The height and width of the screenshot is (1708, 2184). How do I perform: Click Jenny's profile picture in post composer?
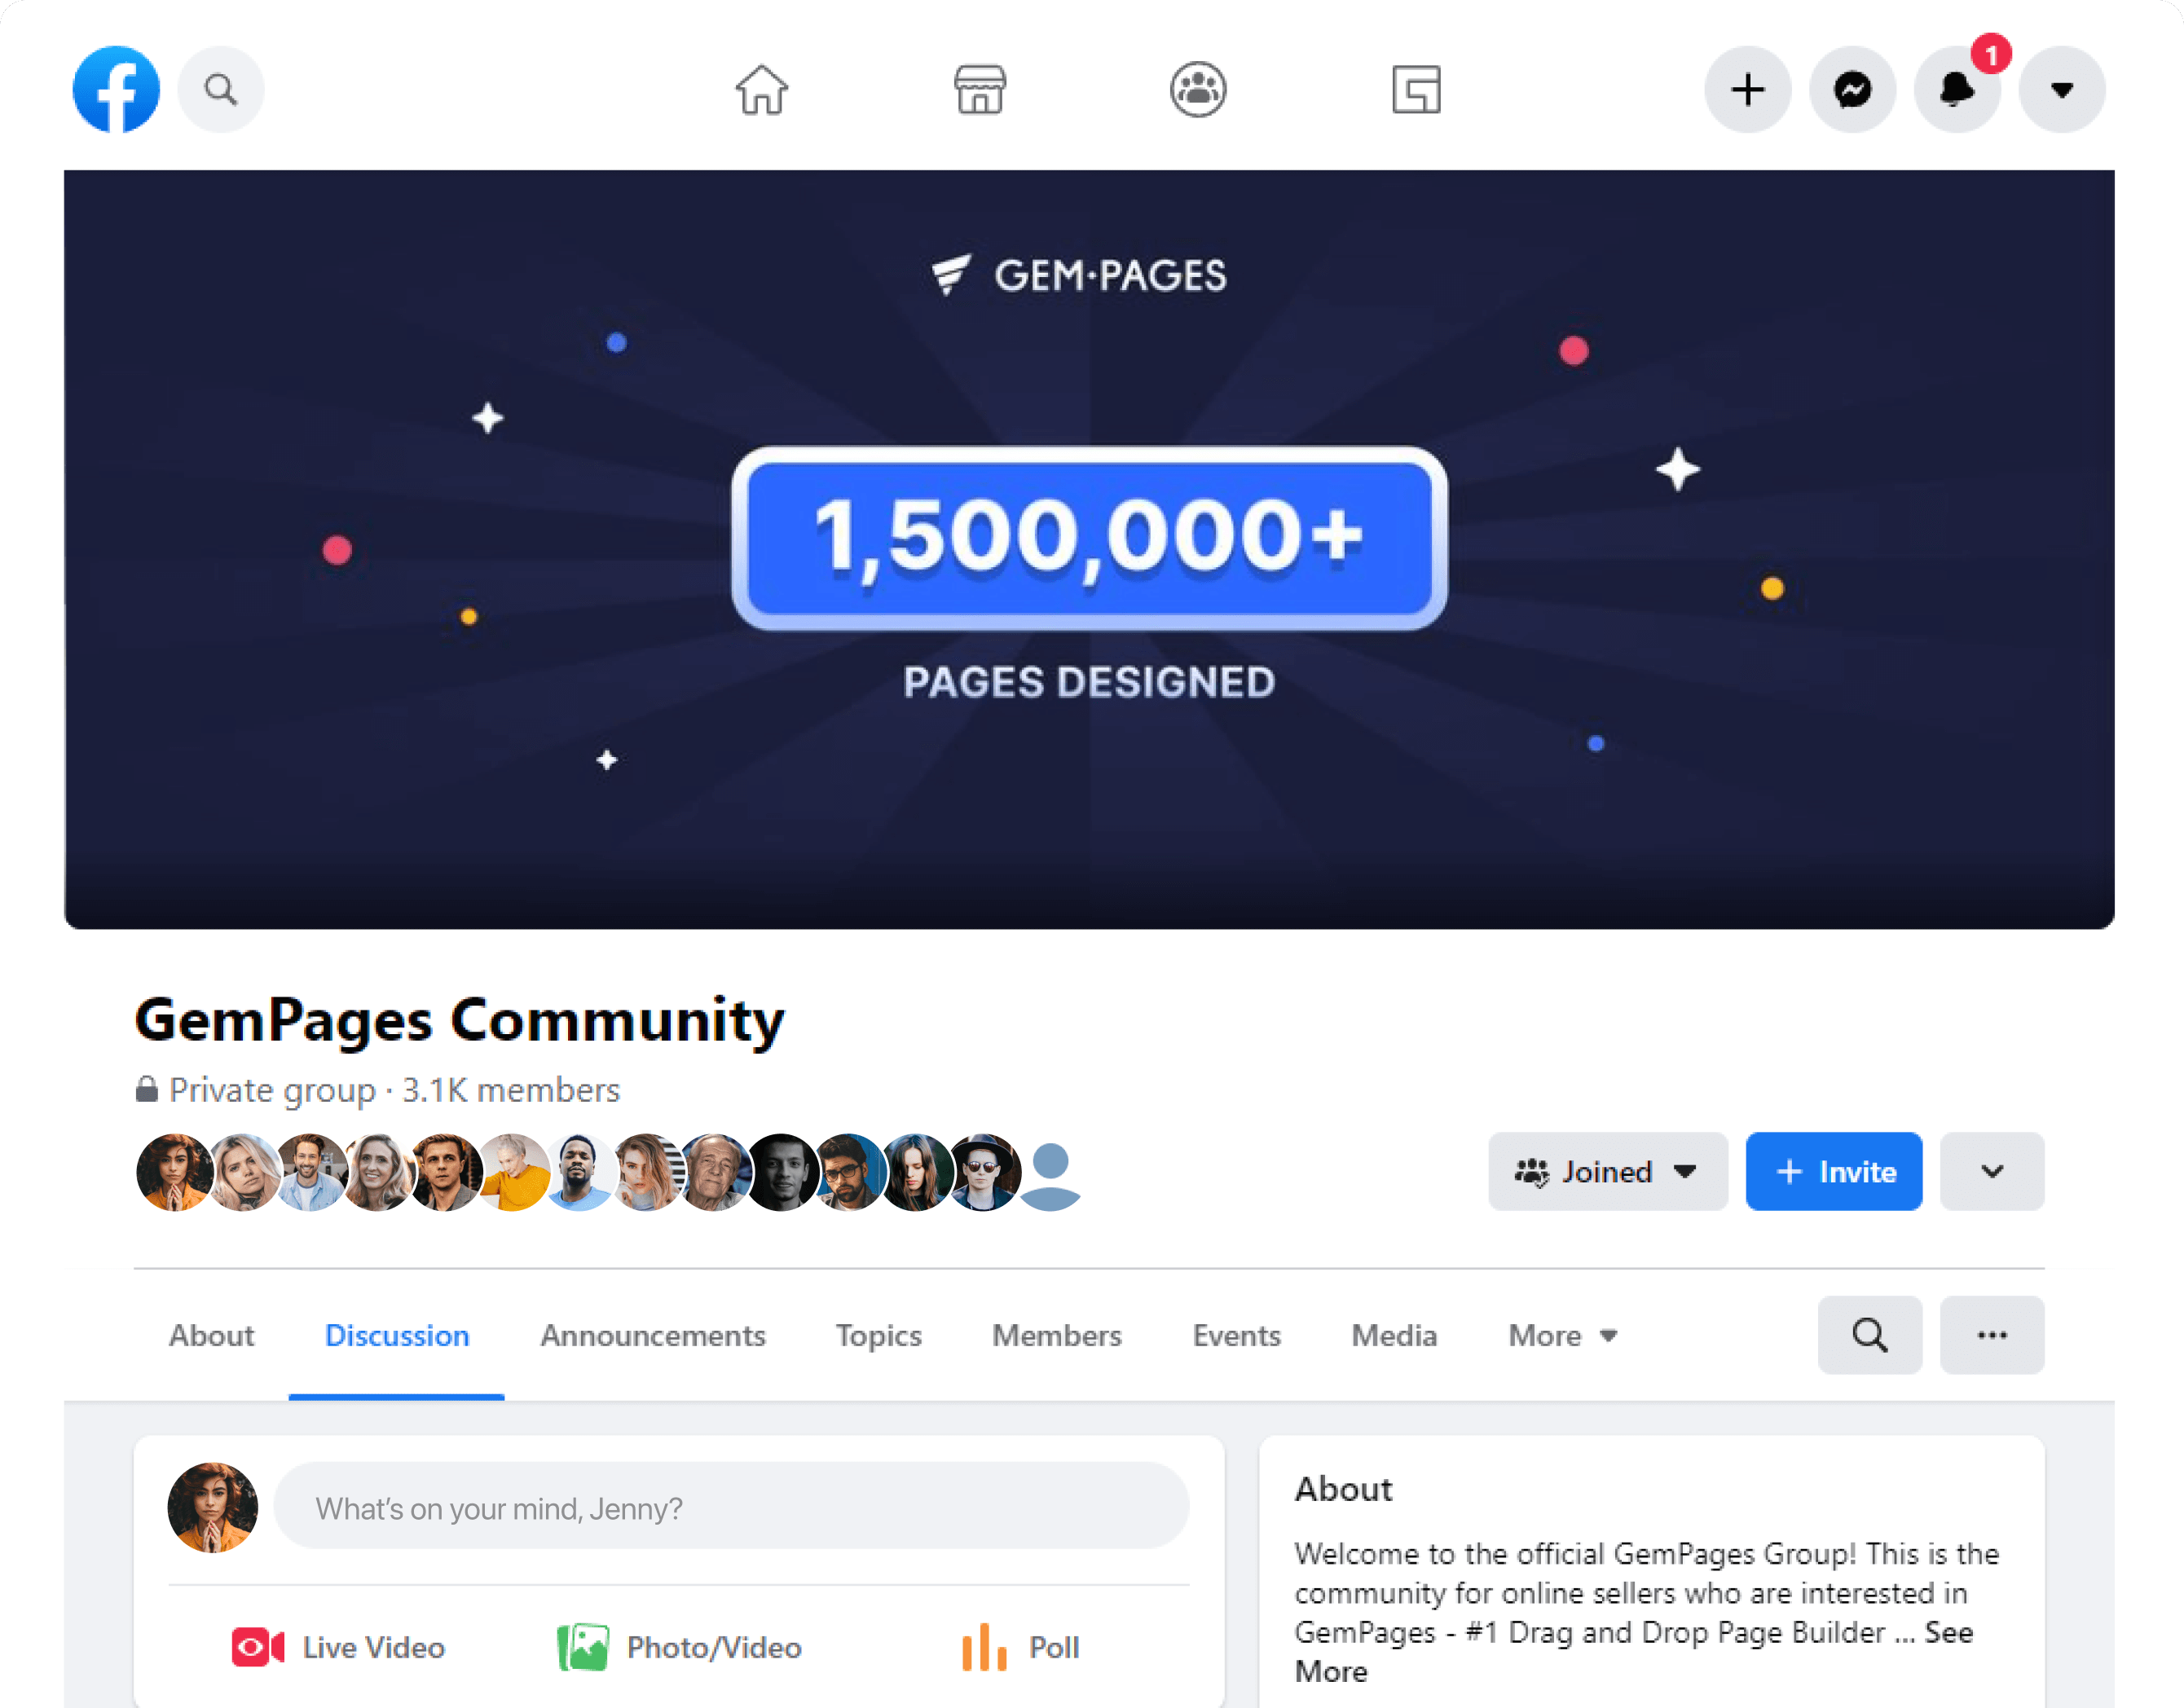(x=212, y=1506)
